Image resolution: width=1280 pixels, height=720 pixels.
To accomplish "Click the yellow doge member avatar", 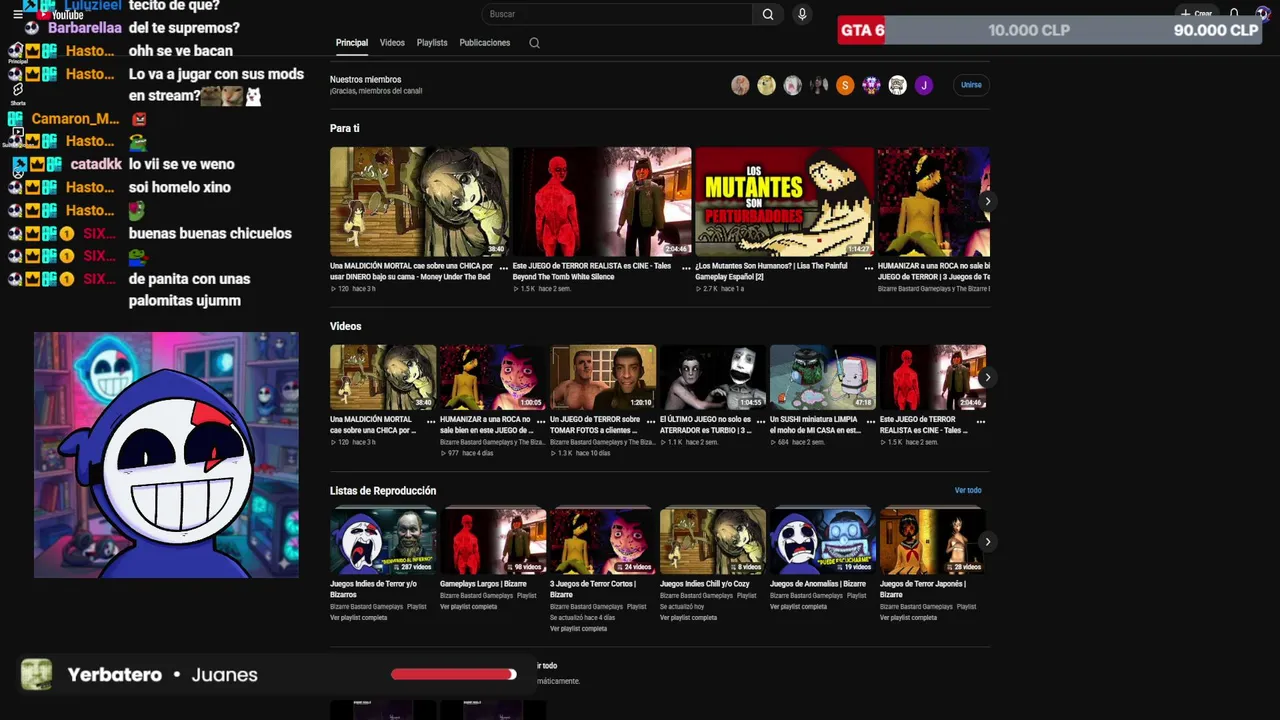I will click(x=766, y=85).
